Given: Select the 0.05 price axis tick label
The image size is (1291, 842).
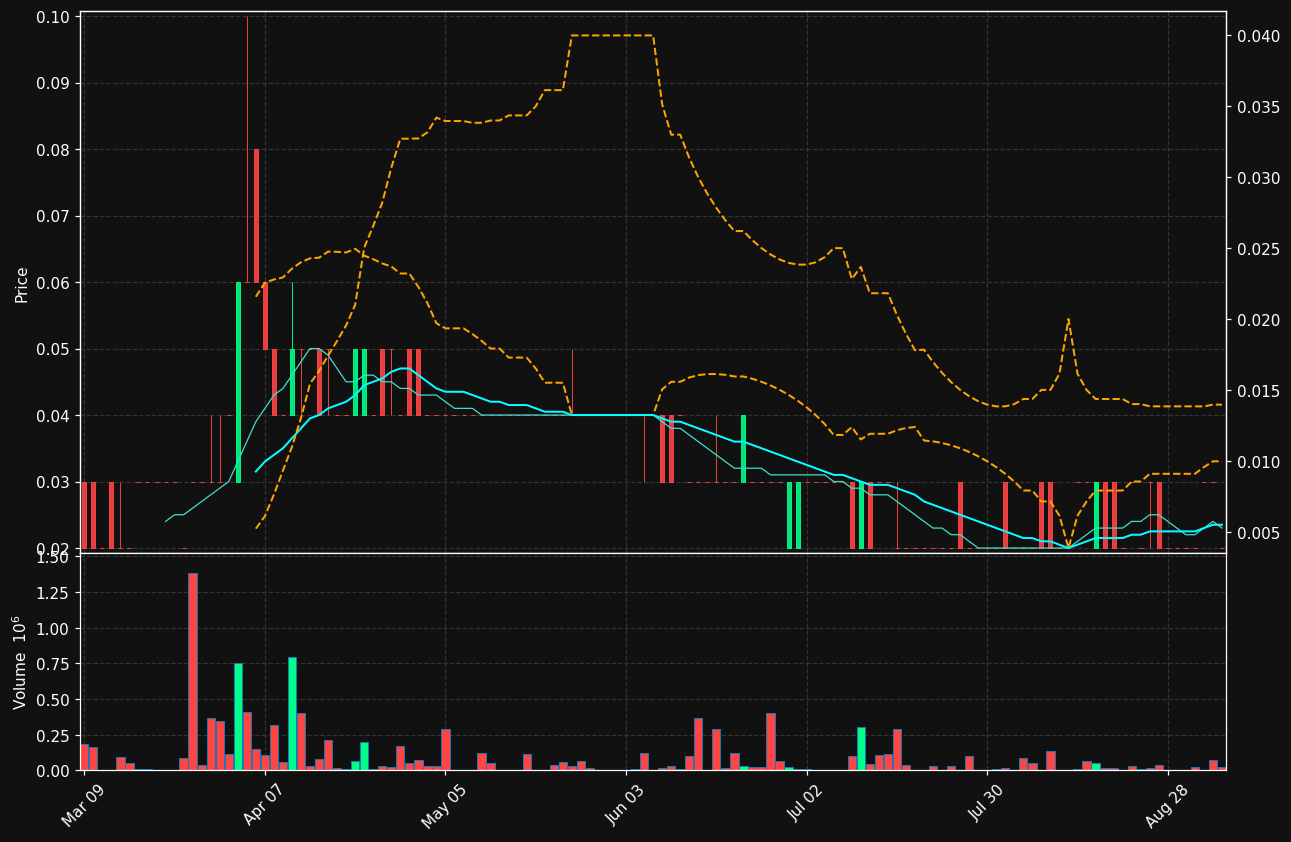Looking at the screenshot, I should tap(52, 350).
